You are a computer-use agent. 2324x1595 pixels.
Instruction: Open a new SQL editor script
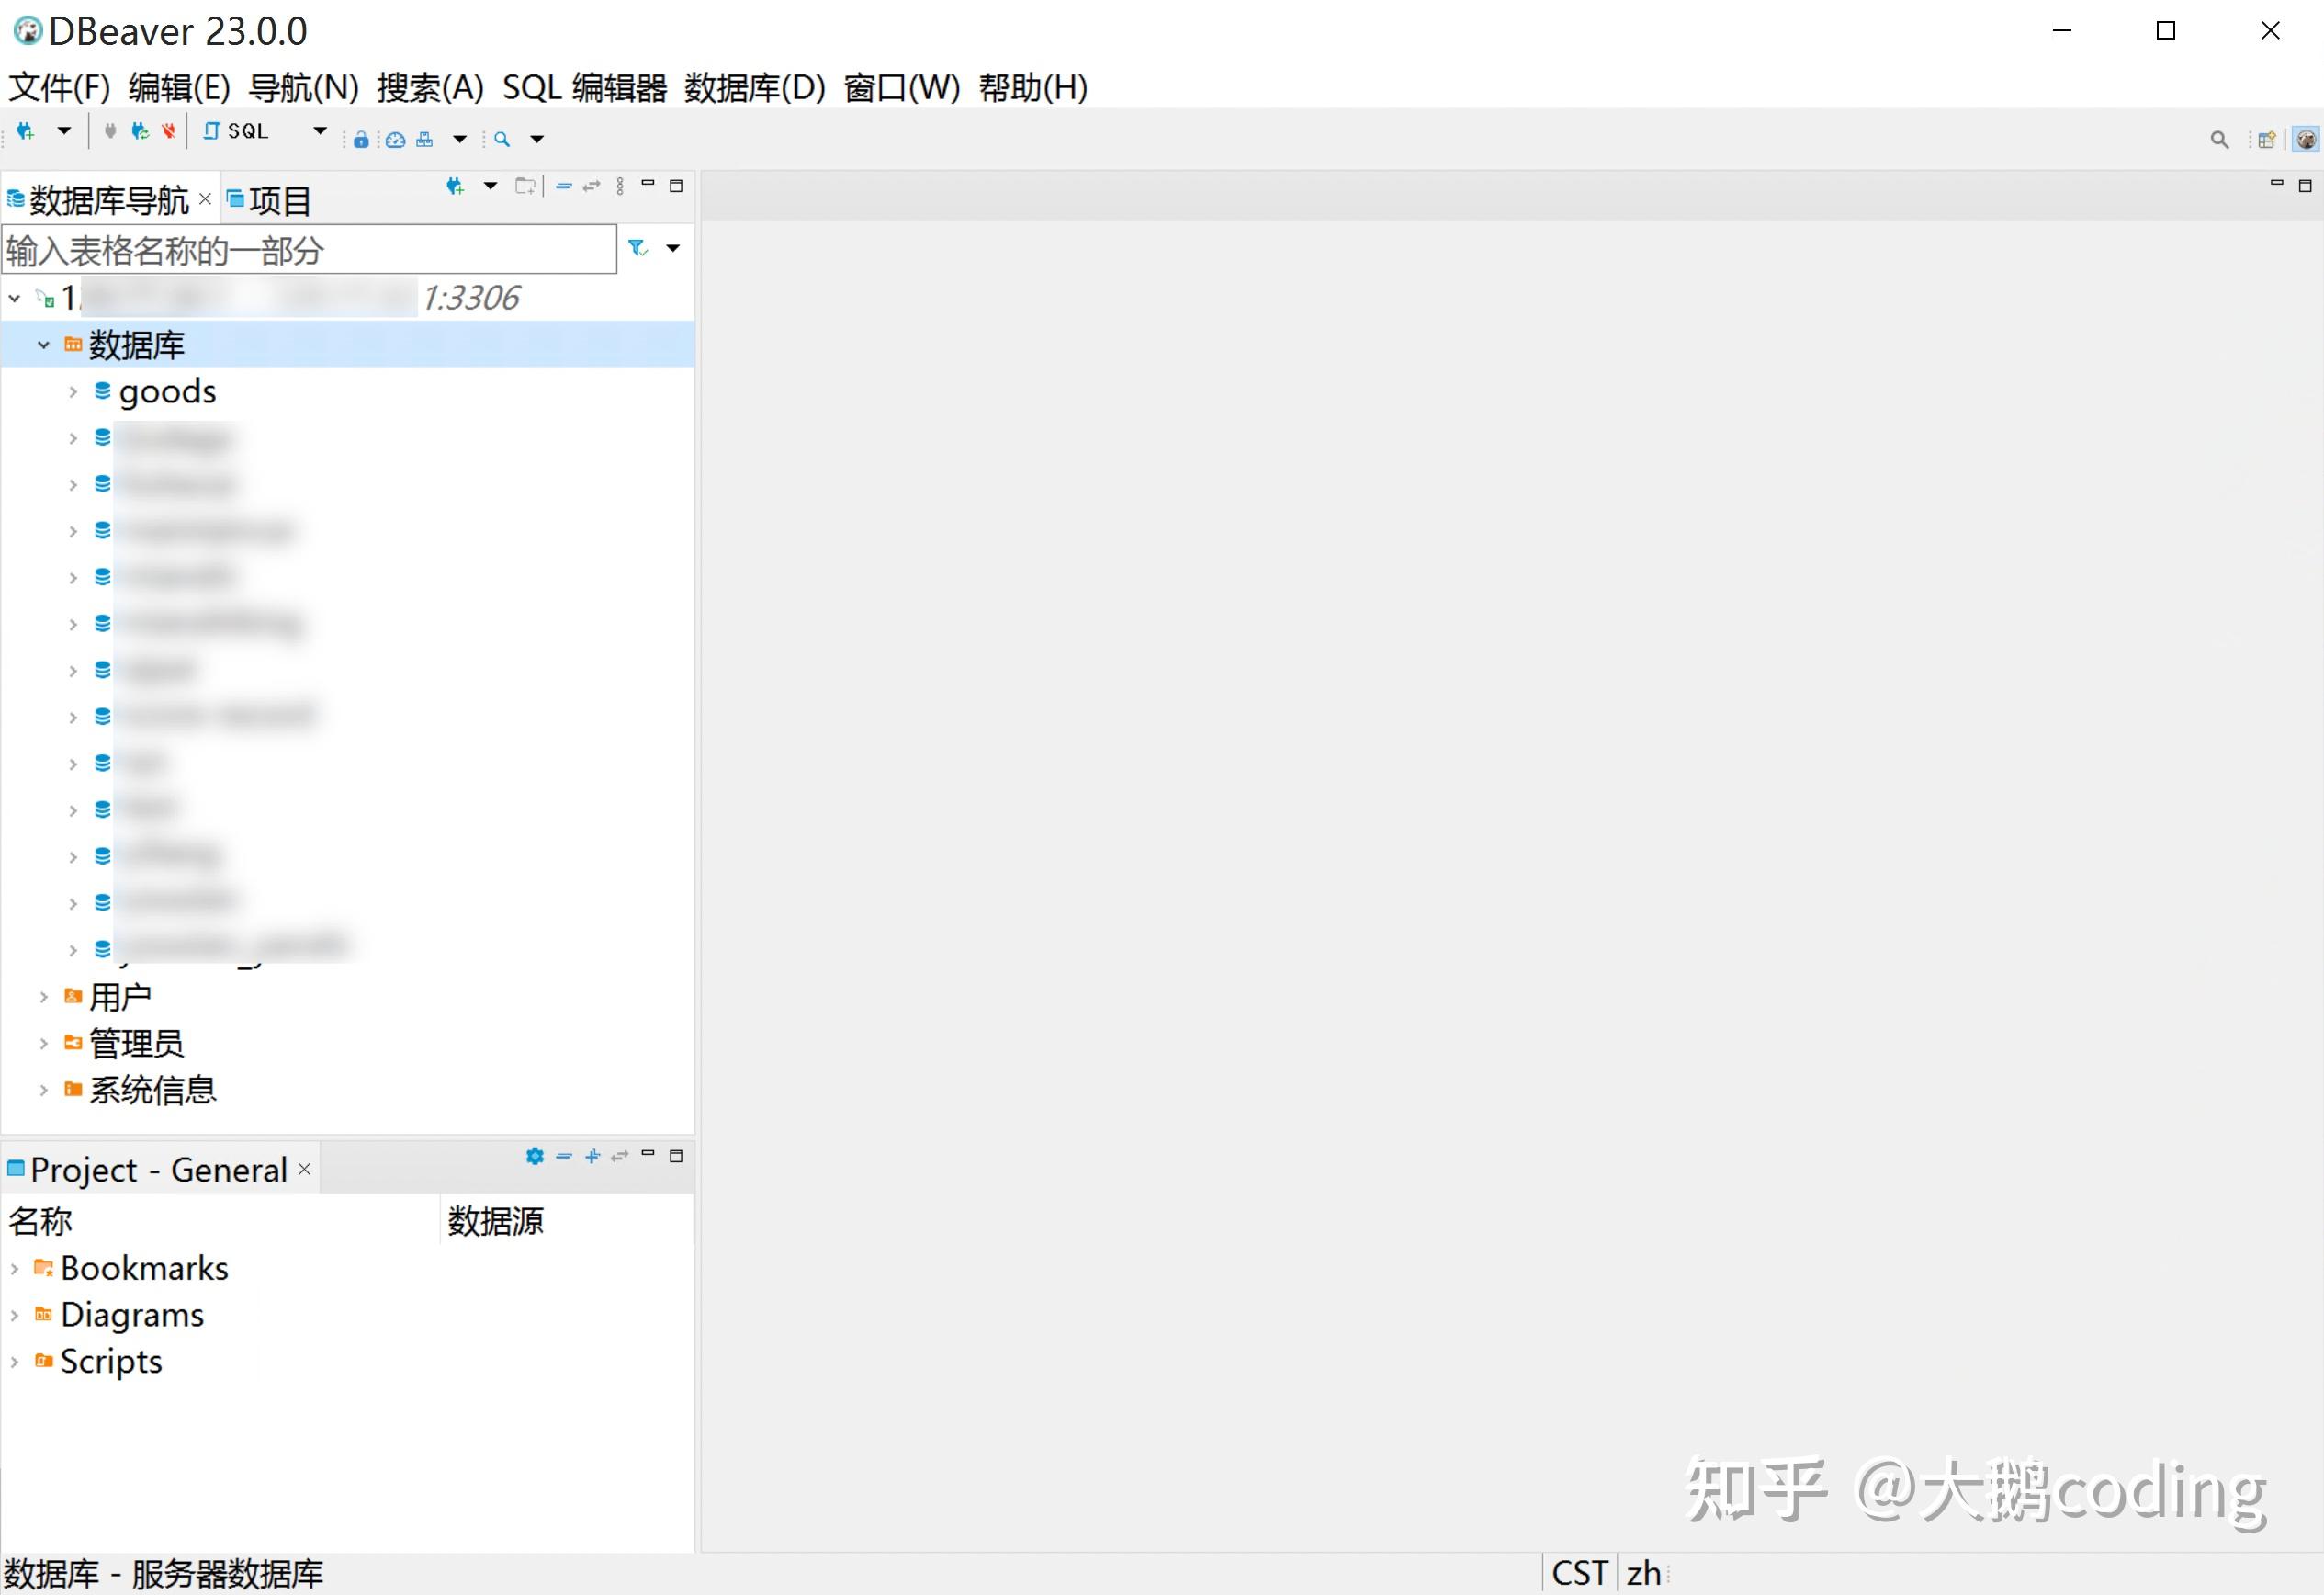238,131
